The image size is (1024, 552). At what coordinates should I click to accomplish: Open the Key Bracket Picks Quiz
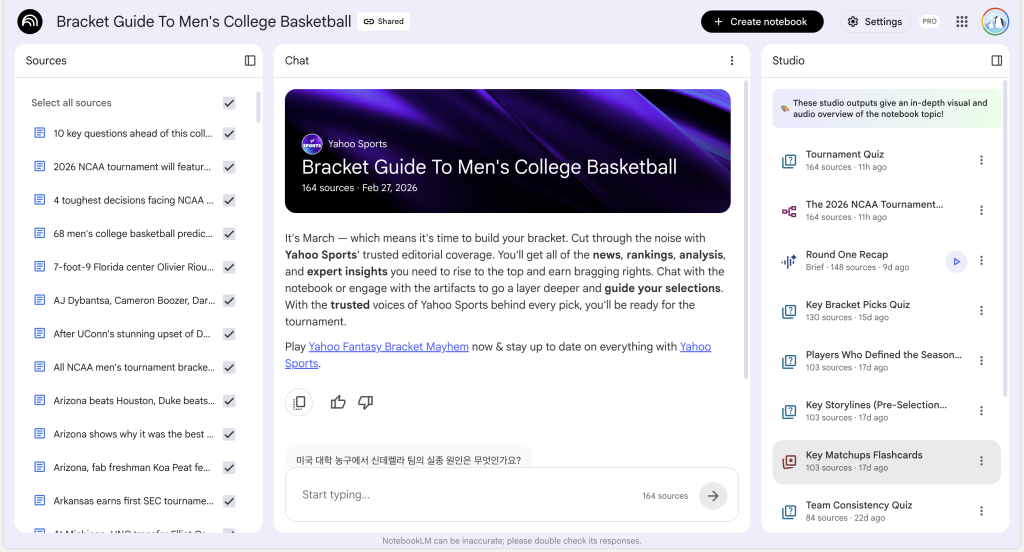pyautogui.click(x=857, y=305)
